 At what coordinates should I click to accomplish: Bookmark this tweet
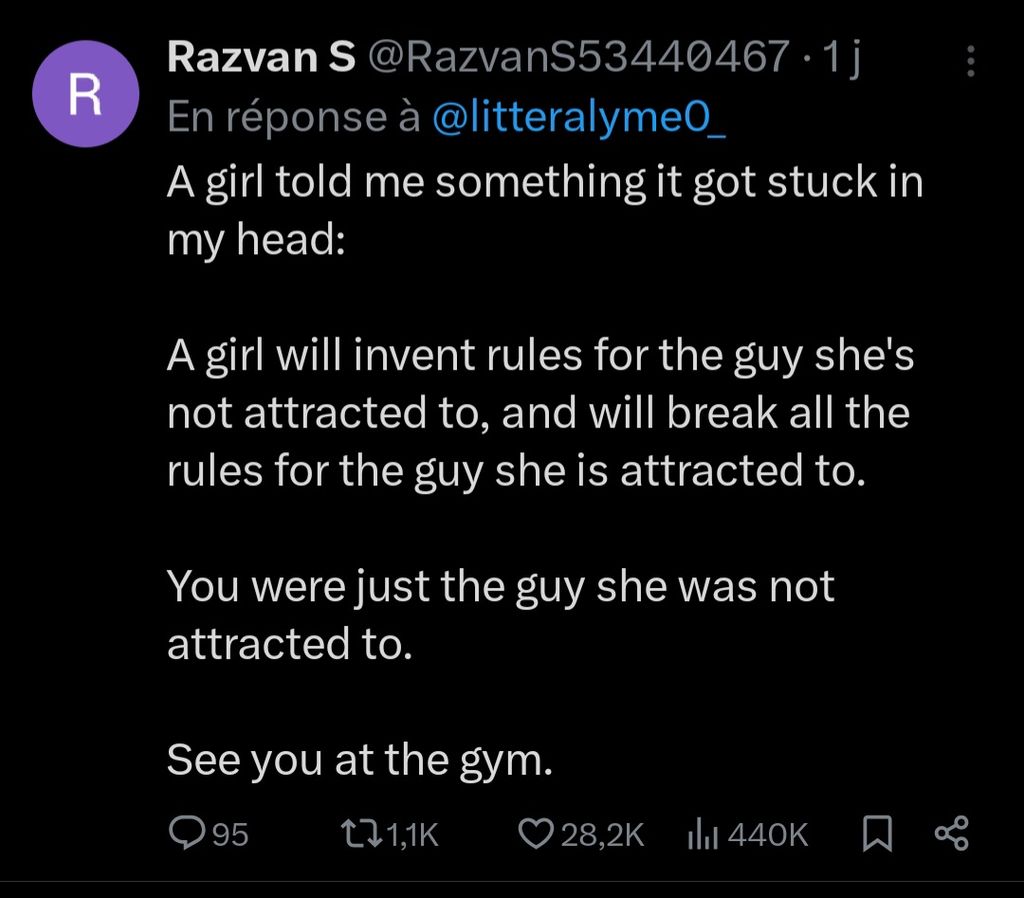click(x=877, y=833)
